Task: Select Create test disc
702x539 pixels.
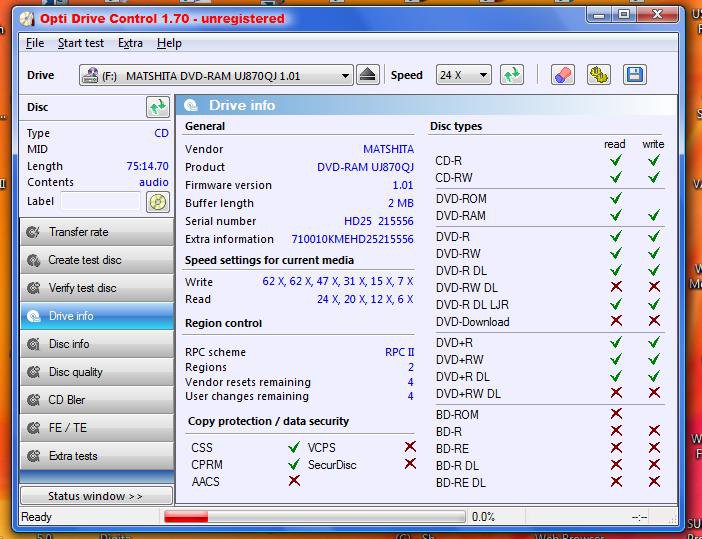Action: [x=97, y=260]
